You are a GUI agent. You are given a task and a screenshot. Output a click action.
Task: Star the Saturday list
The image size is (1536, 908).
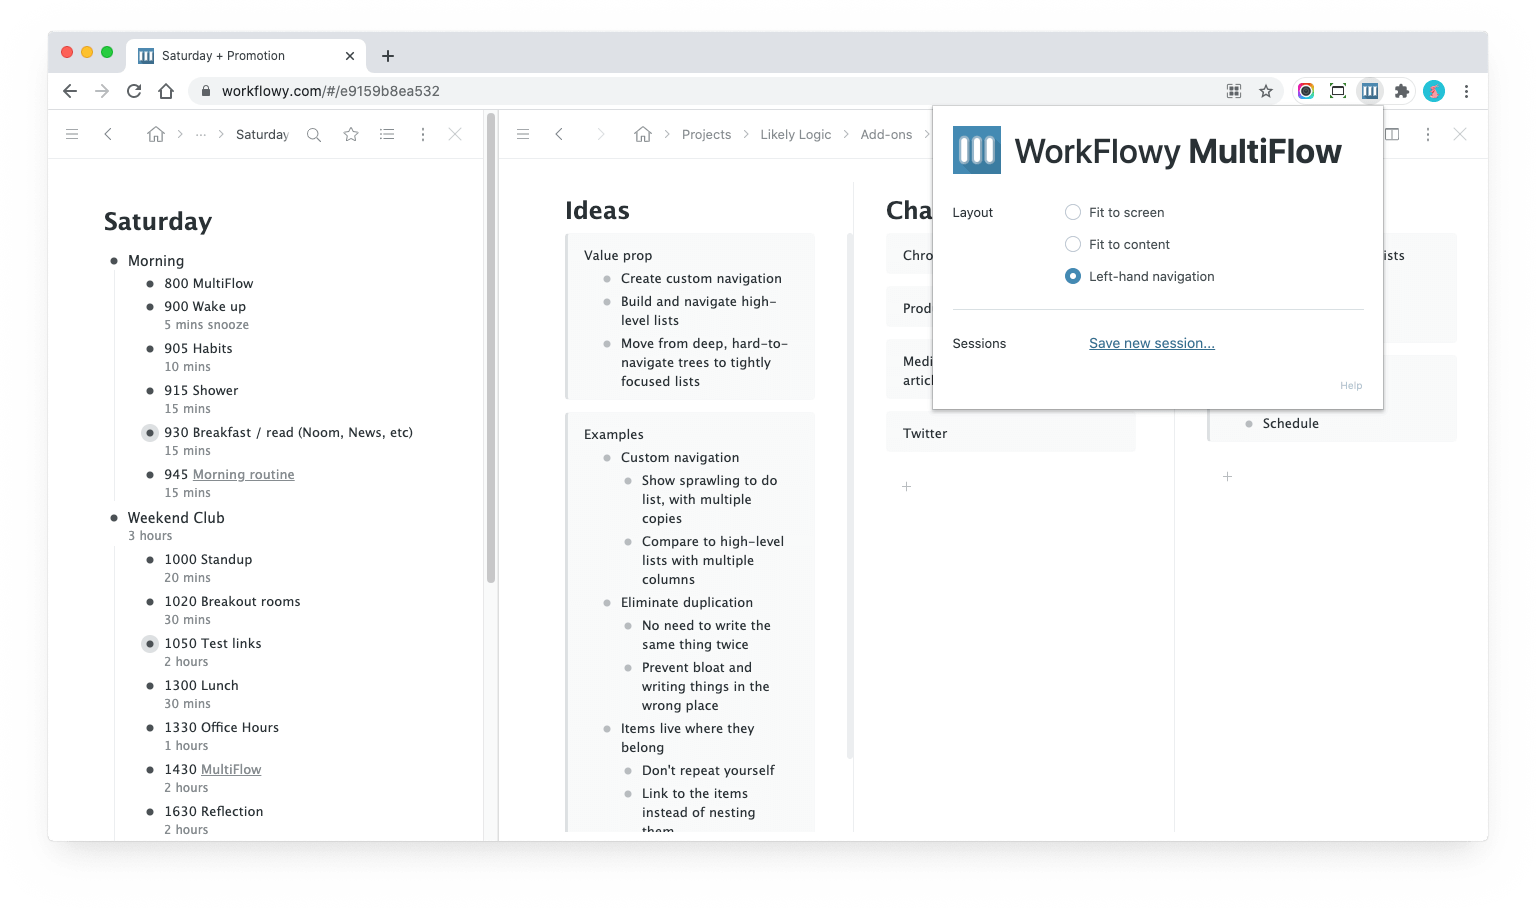coord(351,135)
